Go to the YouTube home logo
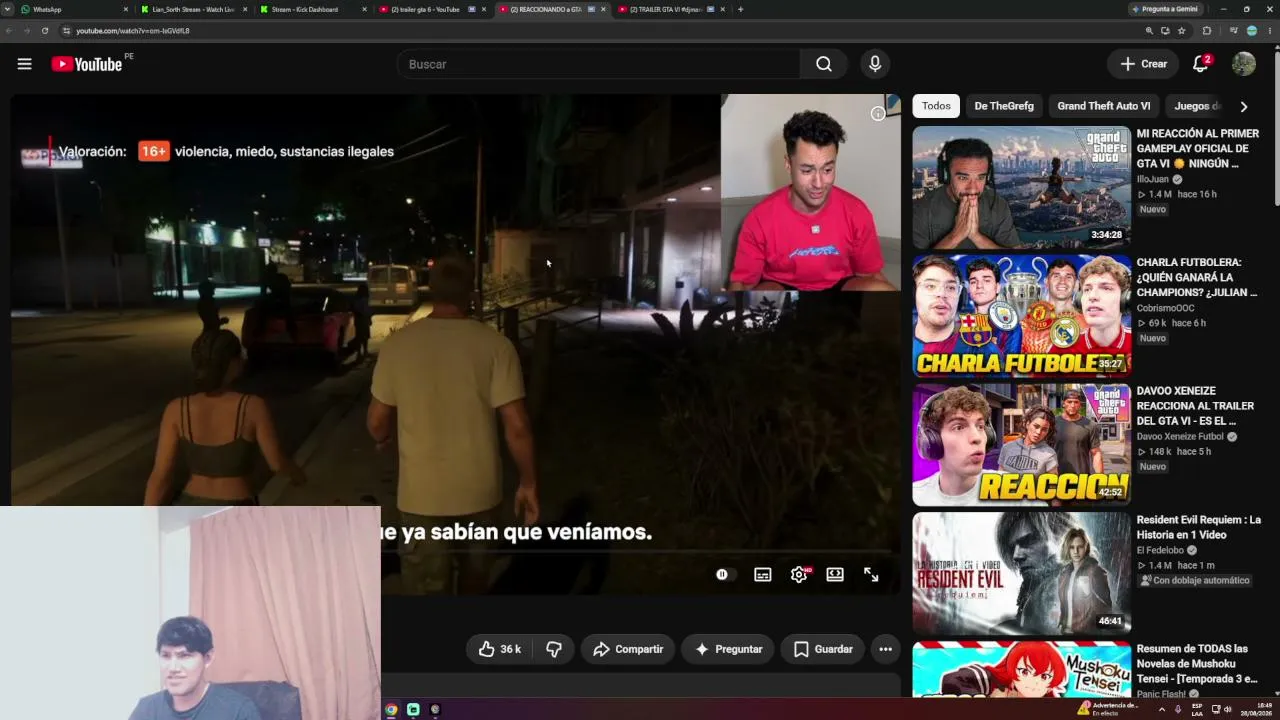 (87, 64)
